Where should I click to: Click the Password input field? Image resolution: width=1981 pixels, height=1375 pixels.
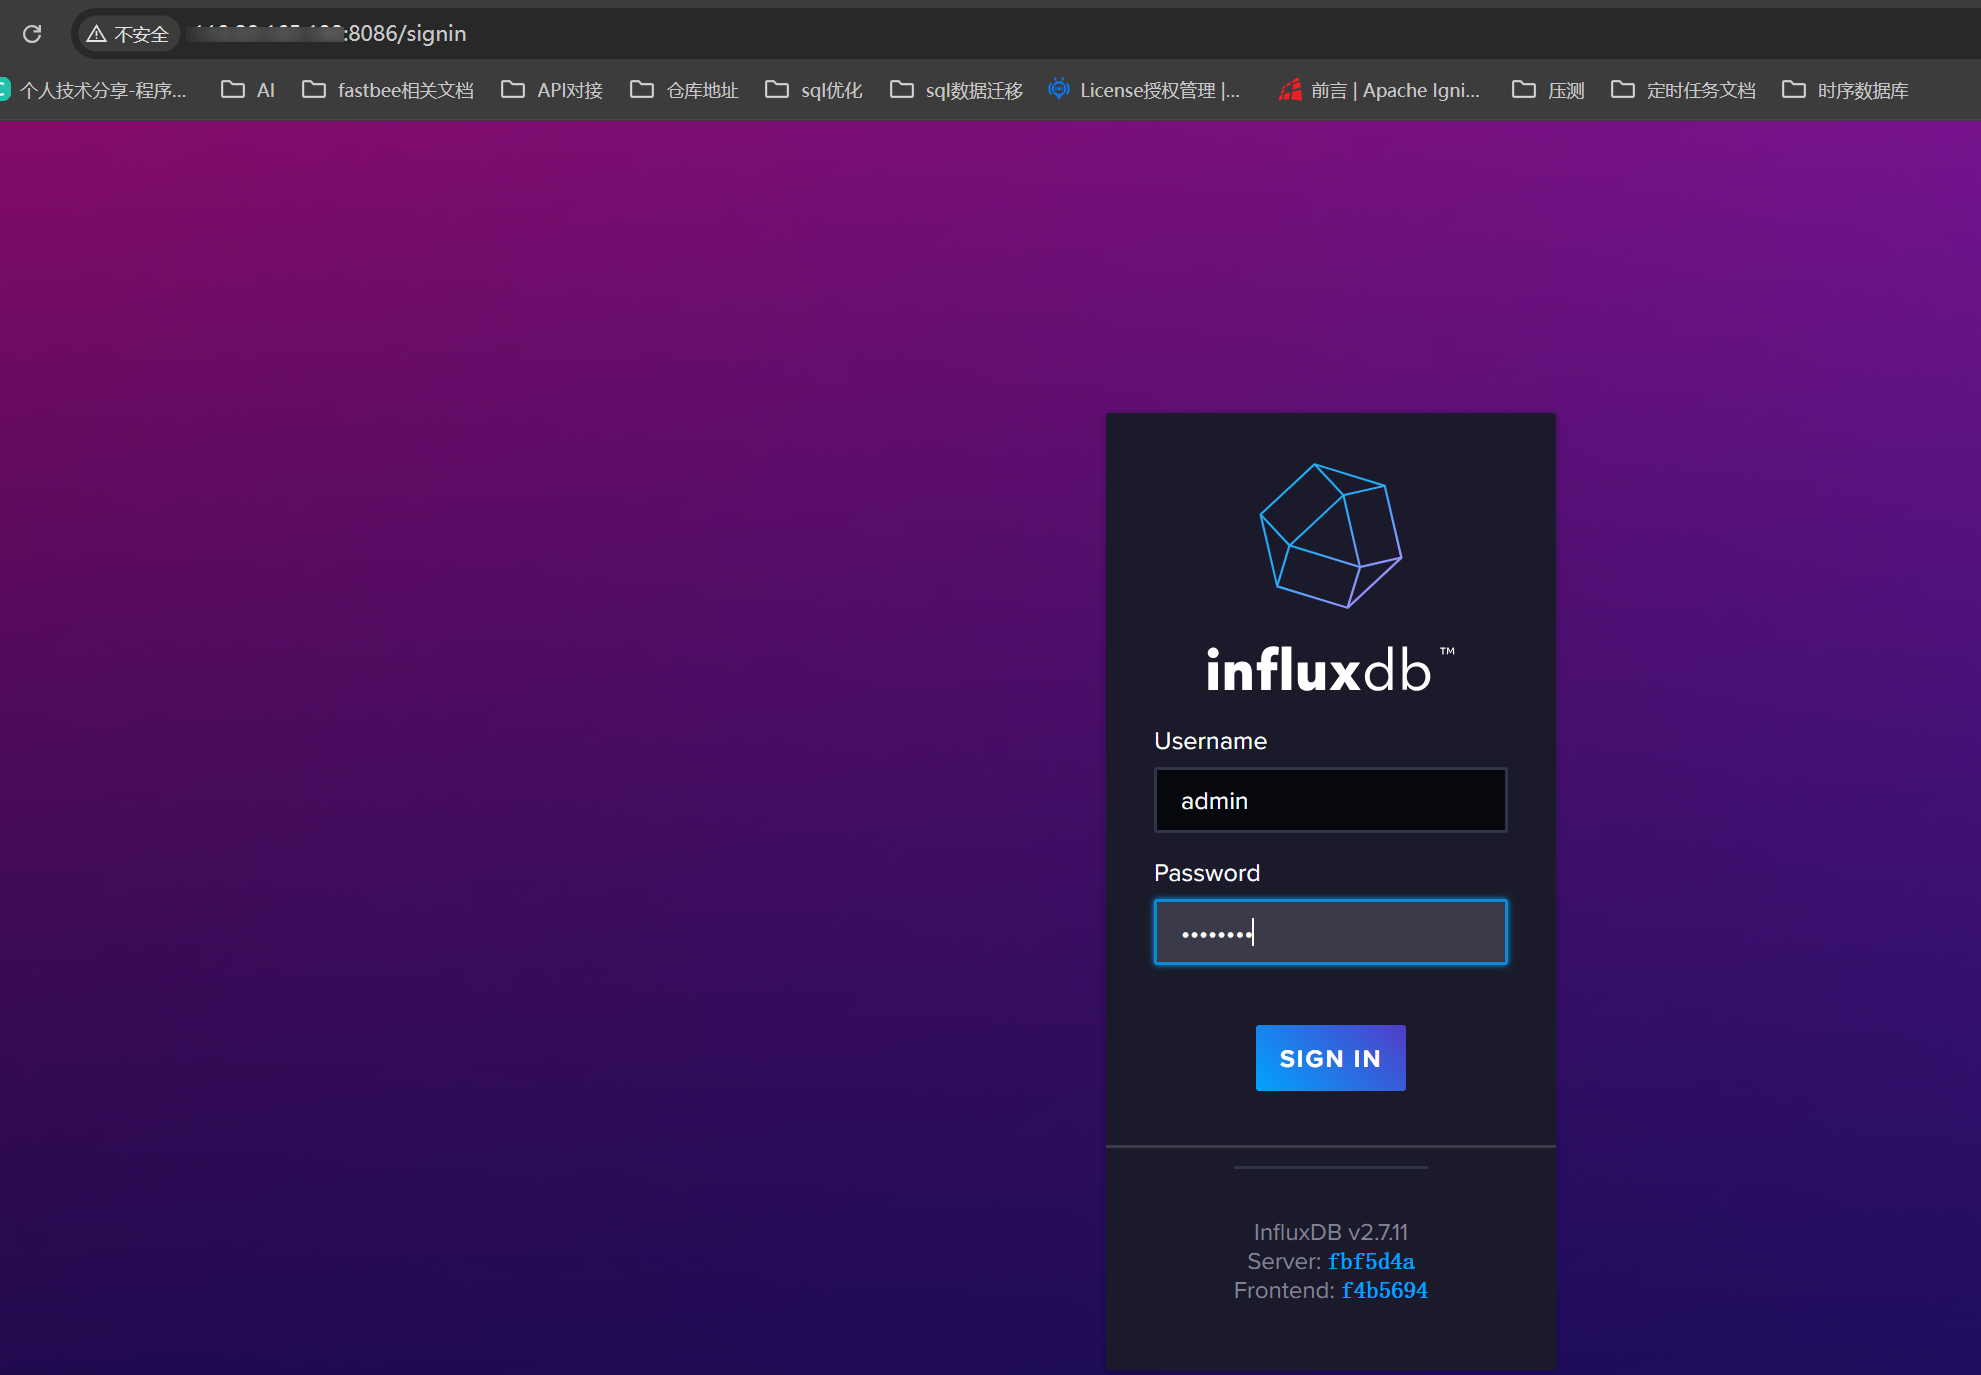[x=1330, y=932]
